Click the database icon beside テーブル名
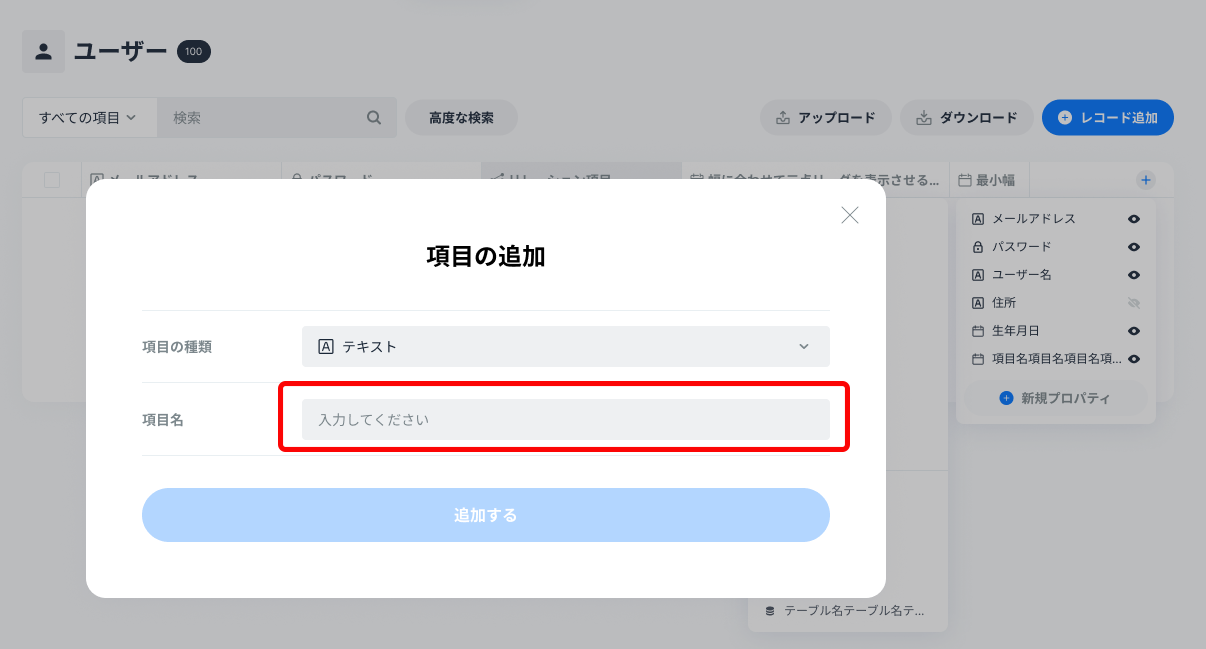Image resolution: width=1206 pixels, height=649 pixels. [x=770, y=610]
